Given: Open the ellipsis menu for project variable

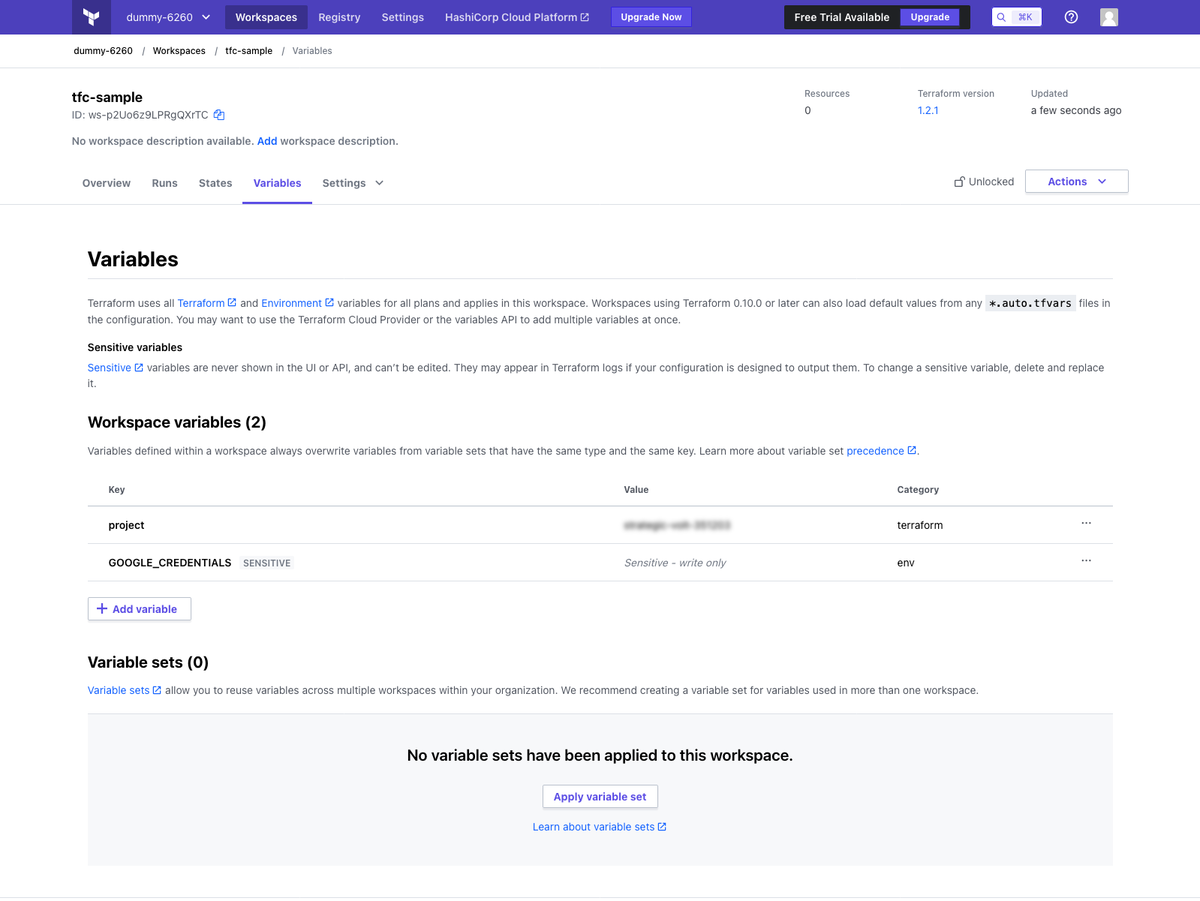Looking at the screenshot, I should pos(1086,524).
